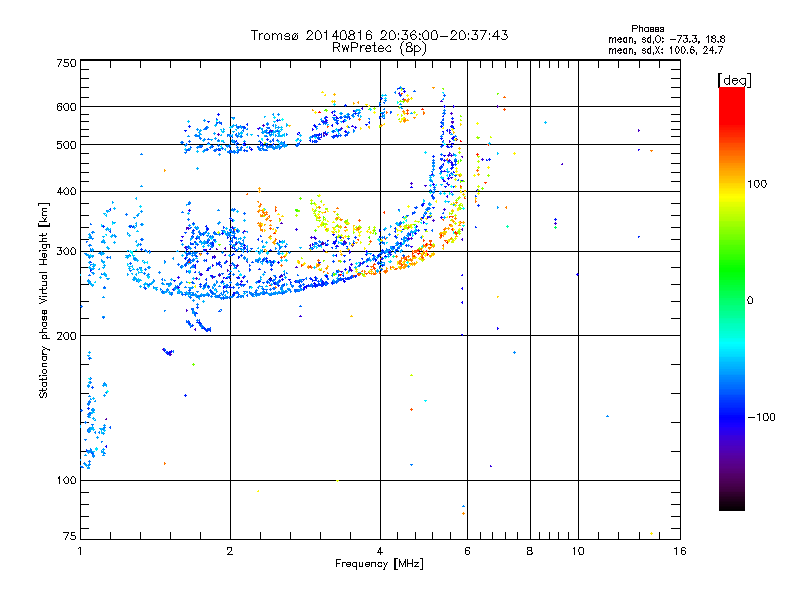Click the colorbar tick label '-100'
Image resolution: width=800 pixels, height=600 pixels.
click(x=761, y=417)
